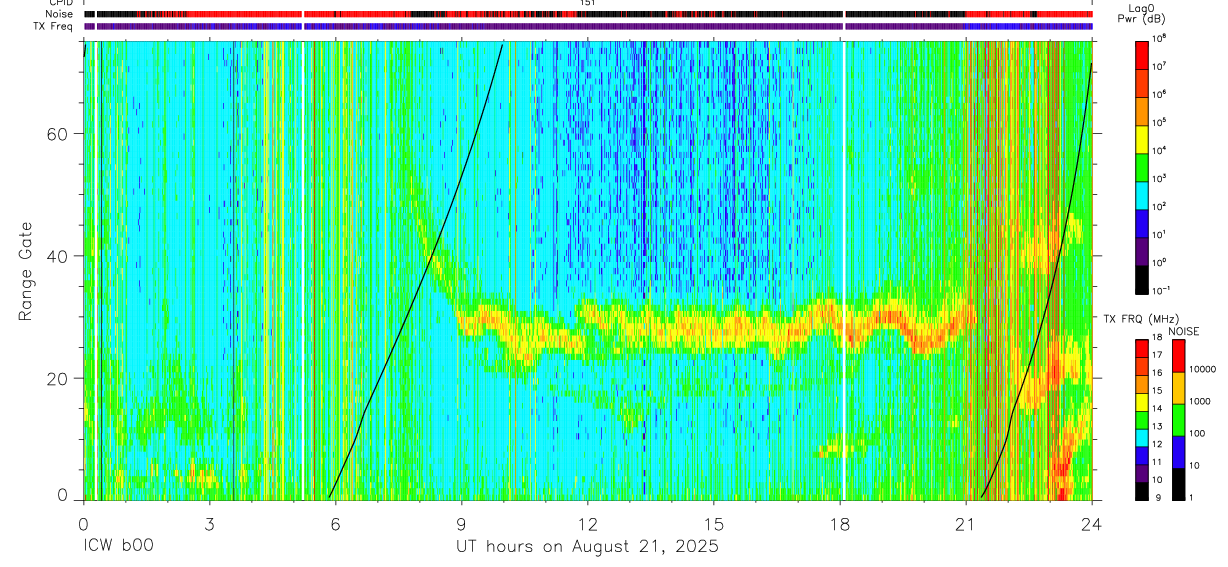Click the green segment of the NOISE colorbar

pyautogui.click(x=1180, y=419)
